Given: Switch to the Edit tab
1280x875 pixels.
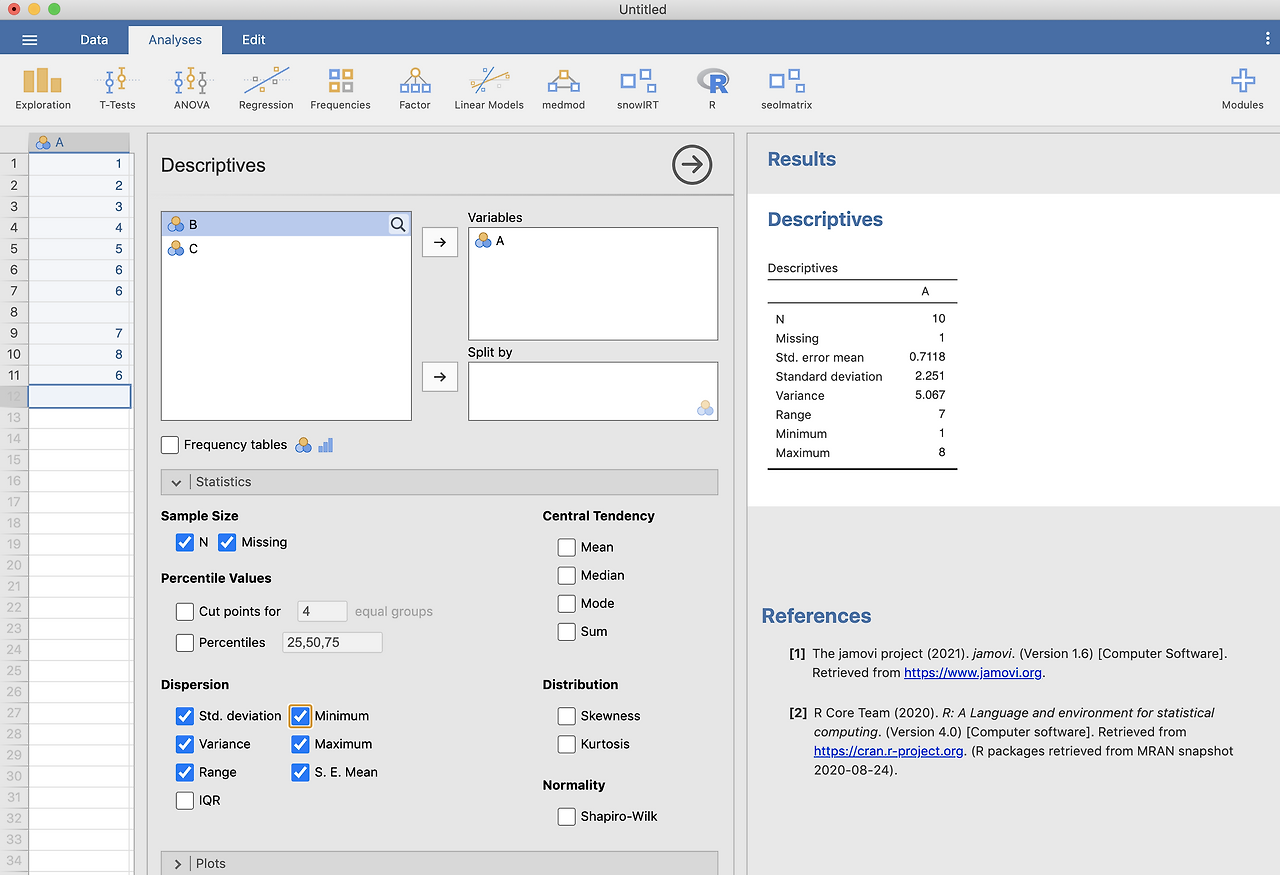Looking at the screenshot, I should [x=254, y=40].
